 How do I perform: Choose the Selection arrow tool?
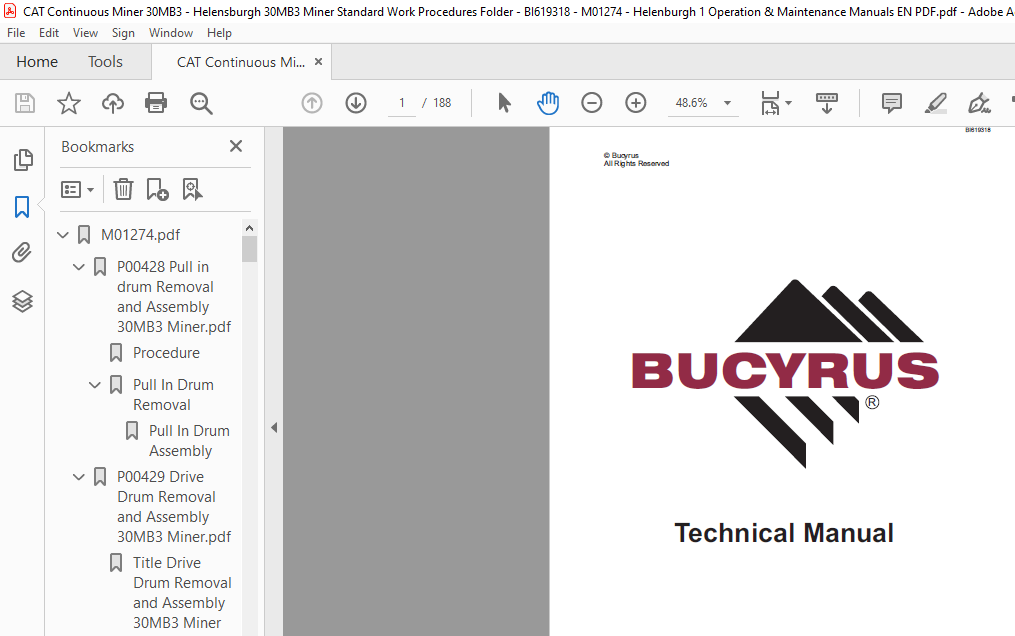pos(504,103)
